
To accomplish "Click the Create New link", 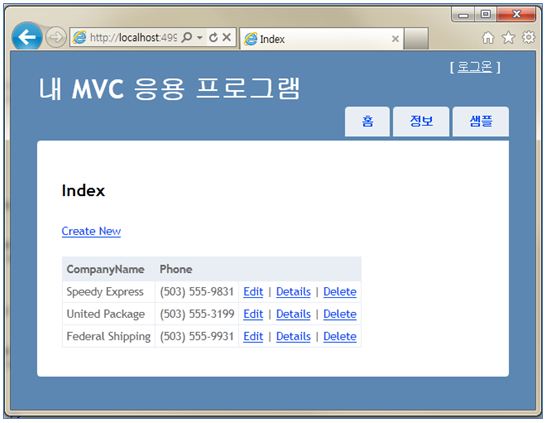I will pyautogui.click(x=91, y=231).
